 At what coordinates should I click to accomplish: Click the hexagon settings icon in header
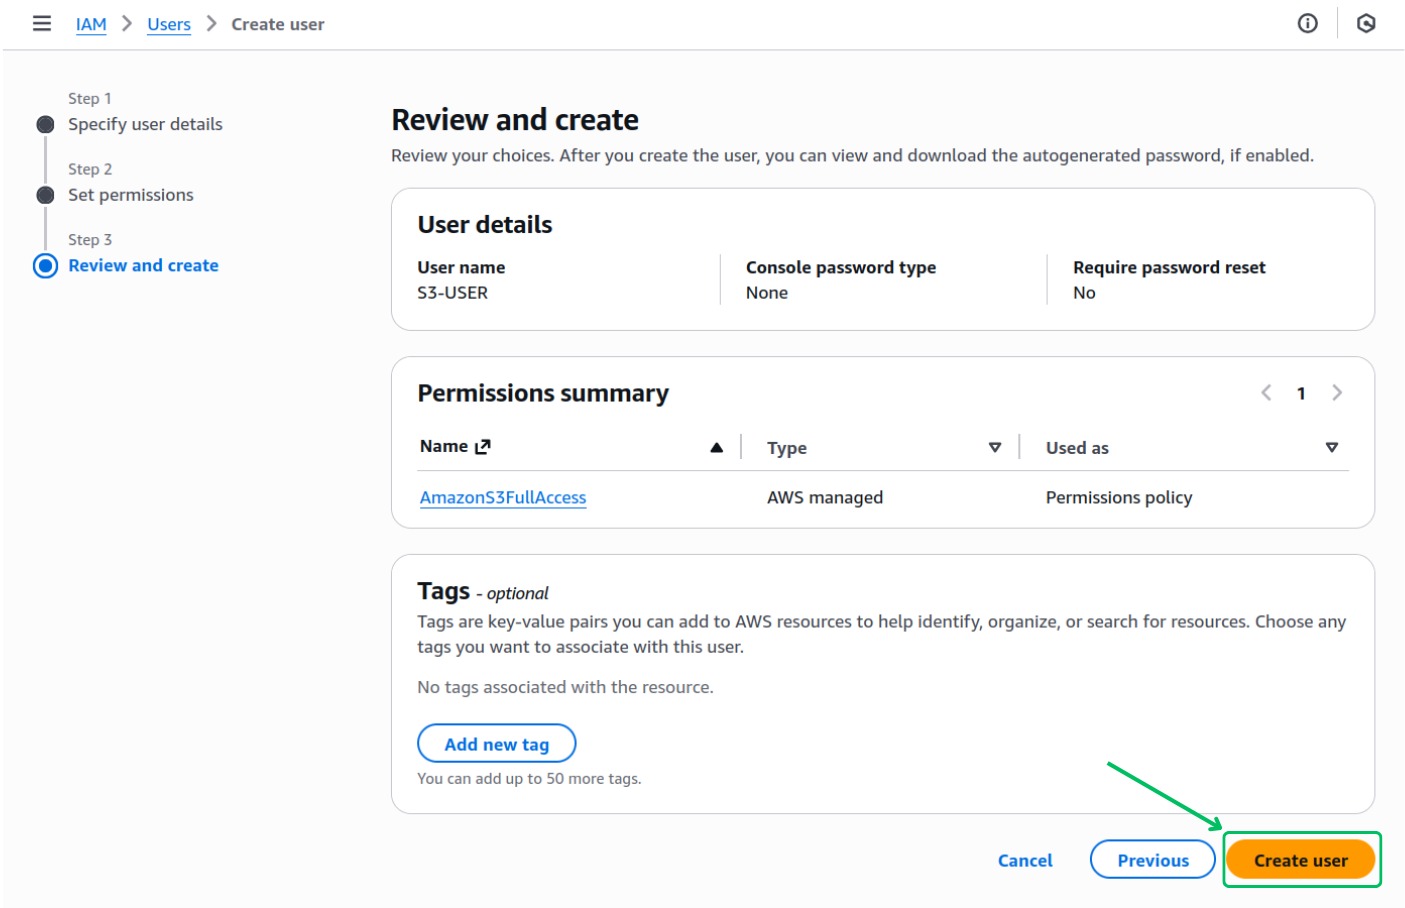[1366, 23]
